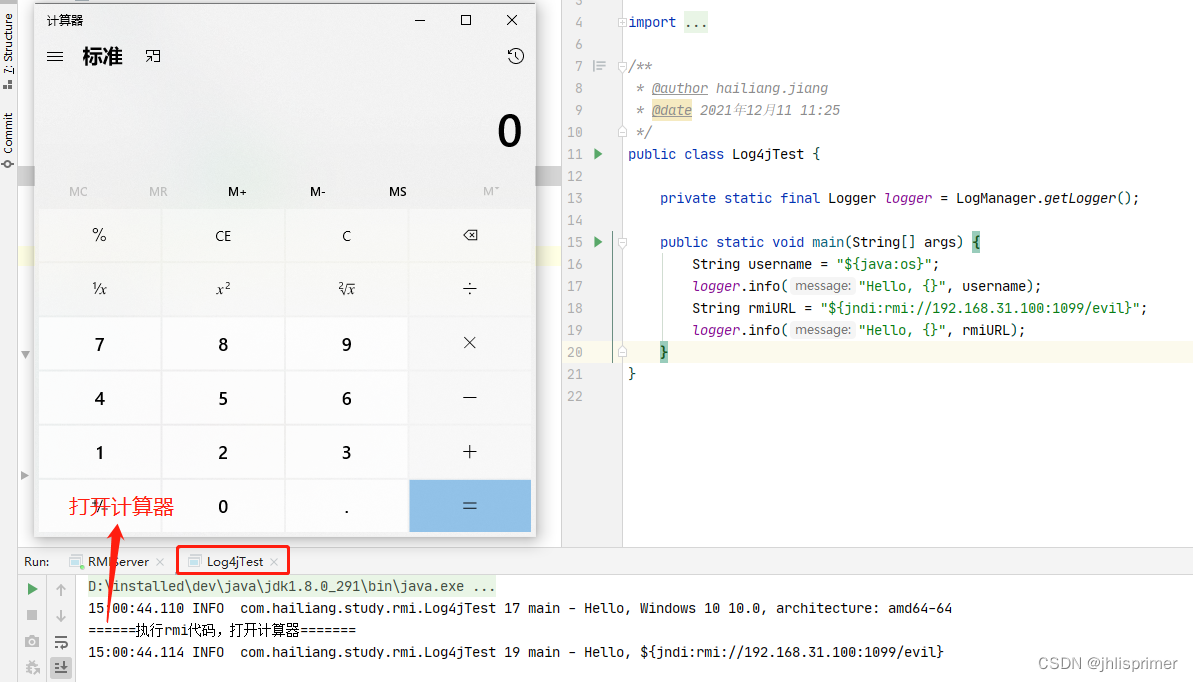Image resolution: width=1193 pixels, height=682 pixels.
Task: Click the digit 6 key
Action: pyautogui.click(x=346, y=398)
